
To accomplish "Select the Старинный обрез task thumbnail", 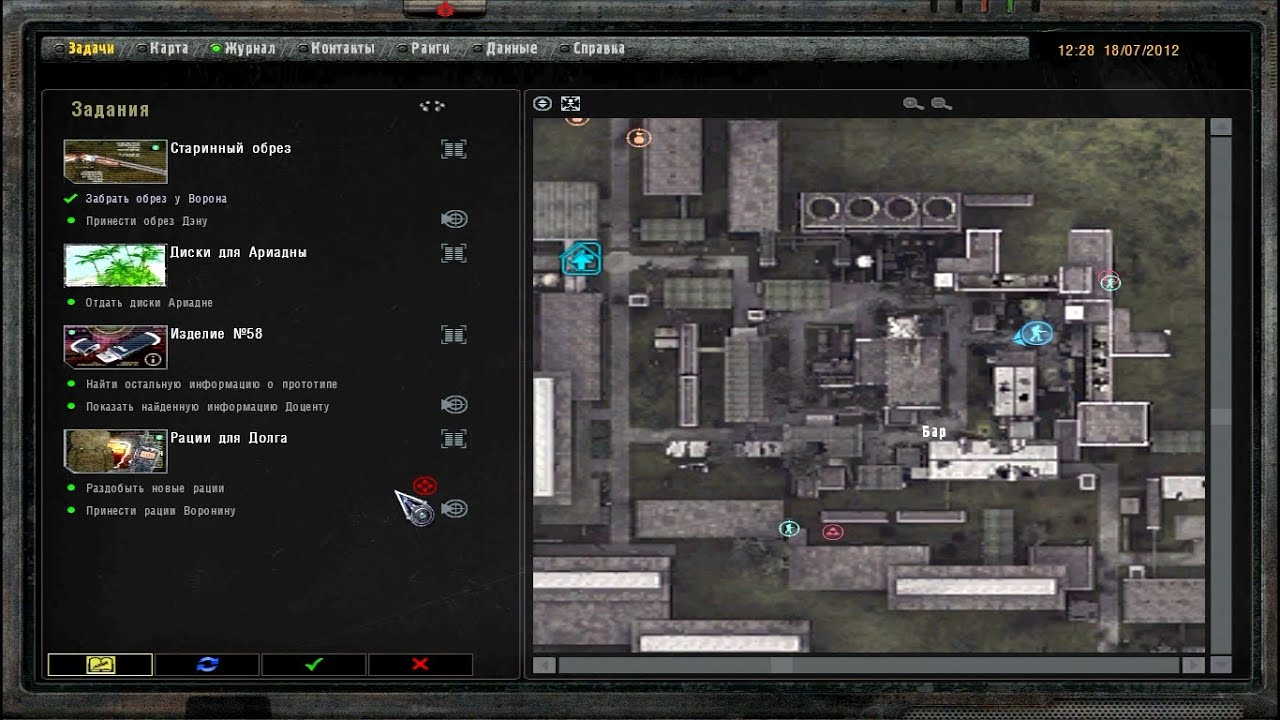I will [115, 161].
